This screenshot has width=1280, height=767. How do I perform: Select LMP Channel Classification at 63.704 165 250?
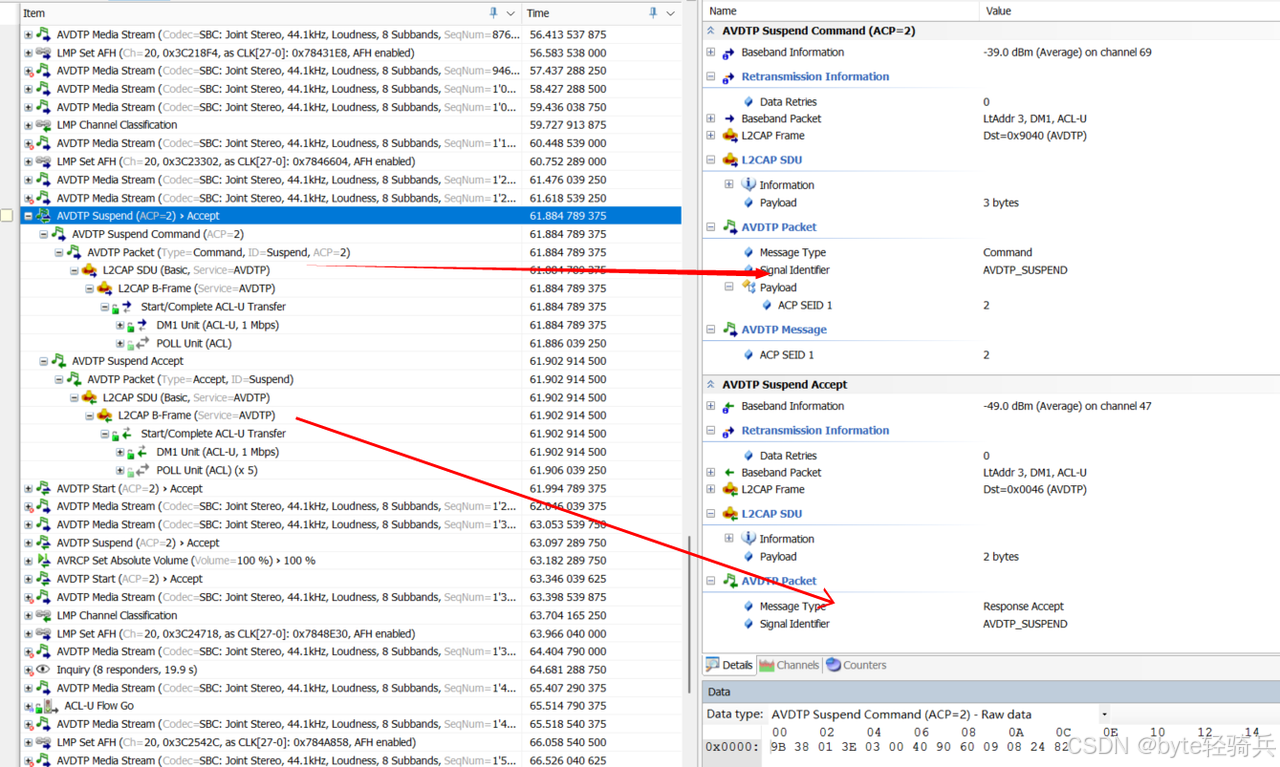point(350,616)
